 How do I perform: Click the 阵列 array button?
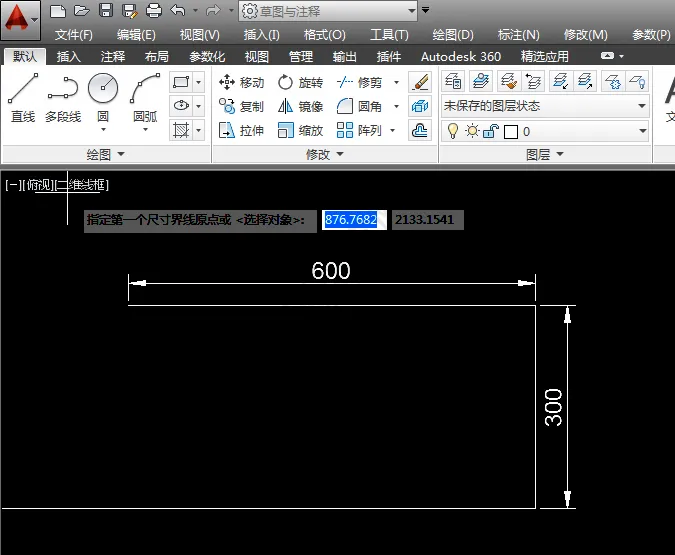(359, 130)
